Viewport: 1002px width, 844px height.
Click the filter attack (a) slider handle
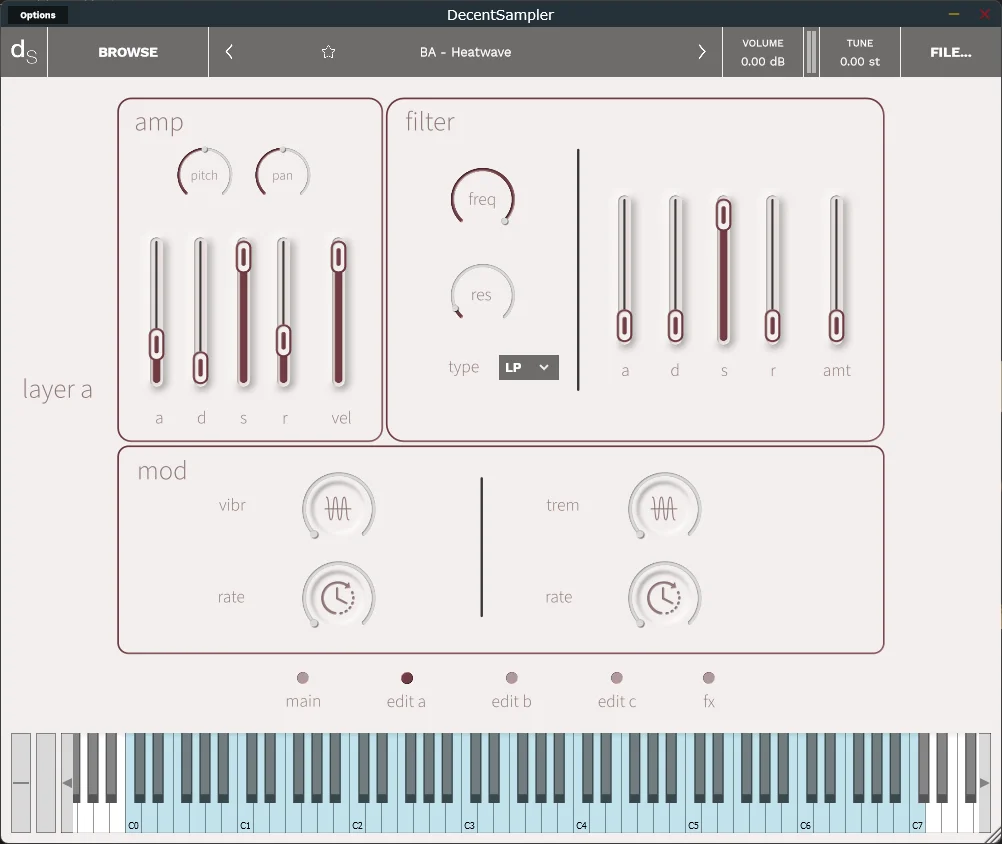click(x=625, y=326)
